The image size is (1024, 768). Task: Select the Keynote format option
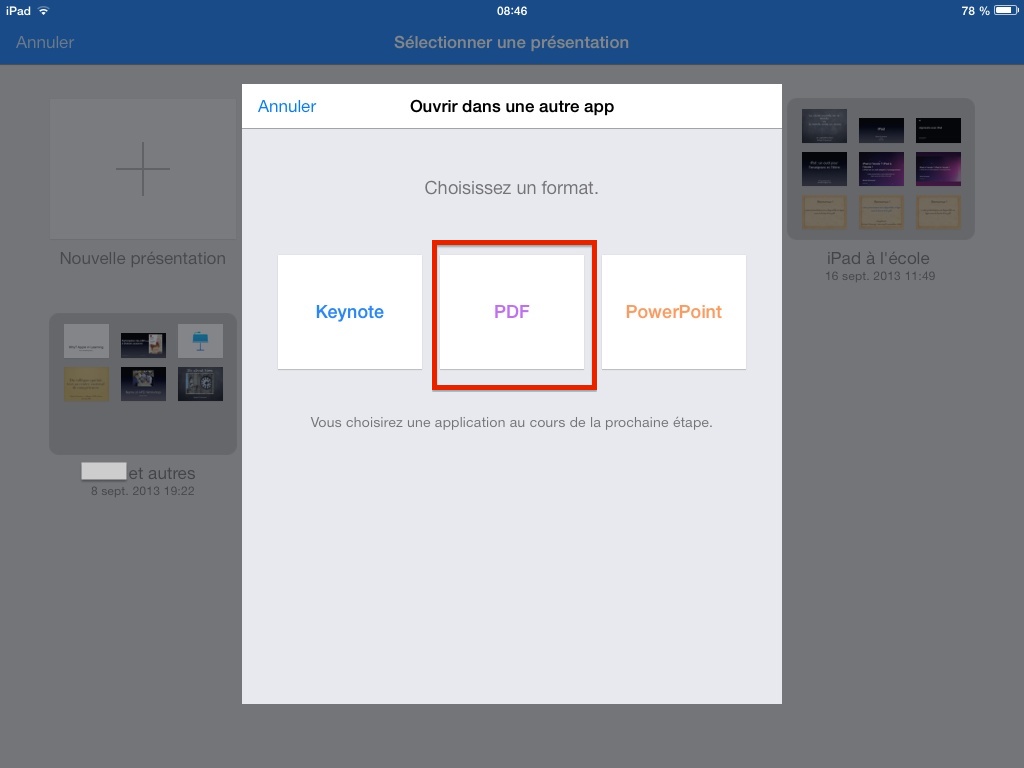[350, 312]
